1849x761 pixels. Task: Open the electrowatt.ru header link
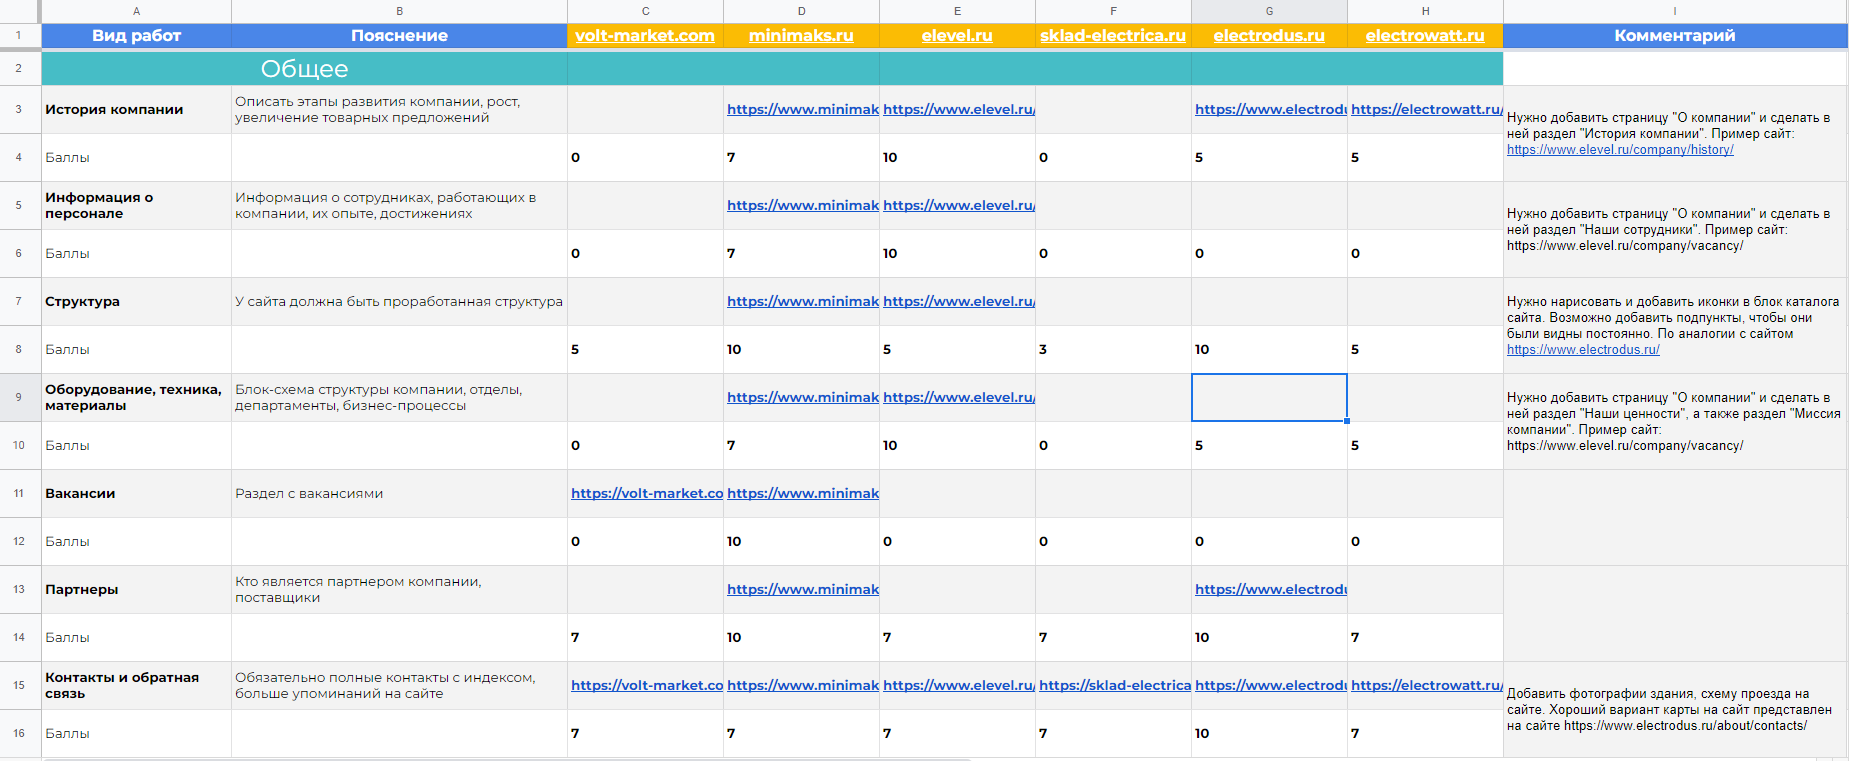pyautogui.click(x=1425, y=36)
